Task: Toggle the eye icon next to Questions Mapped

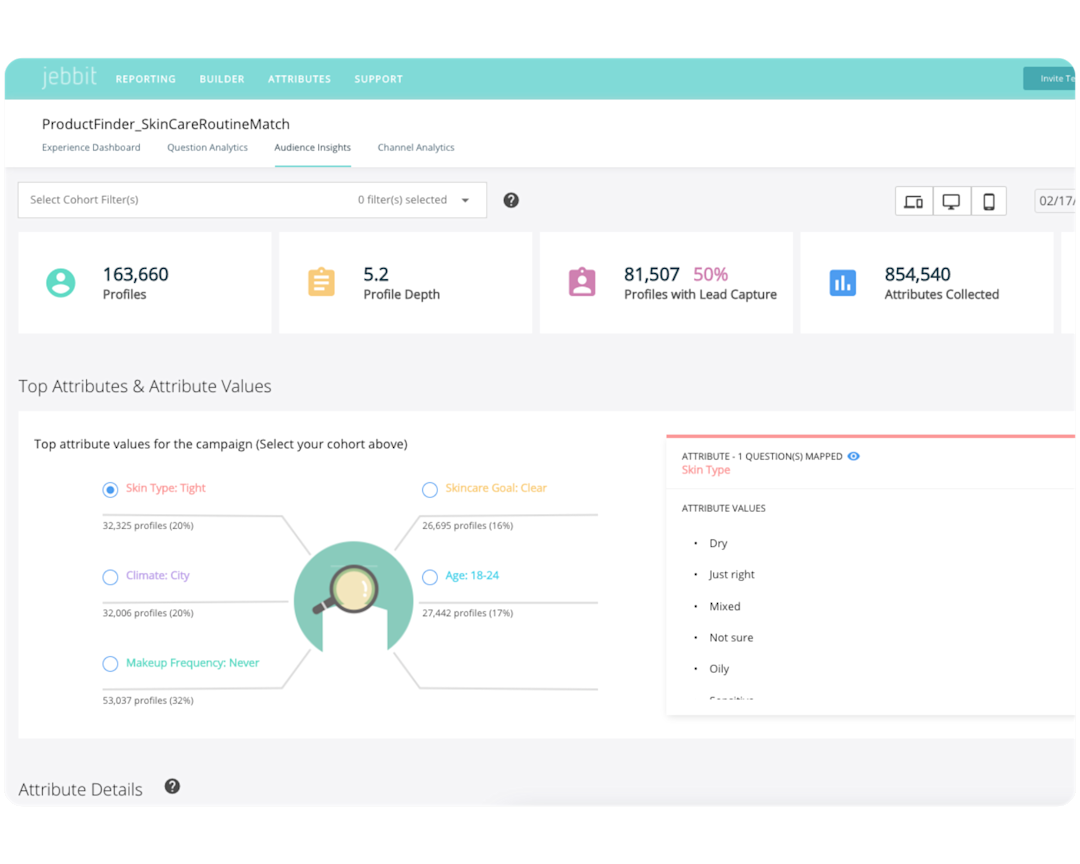Action: (853, 456)
